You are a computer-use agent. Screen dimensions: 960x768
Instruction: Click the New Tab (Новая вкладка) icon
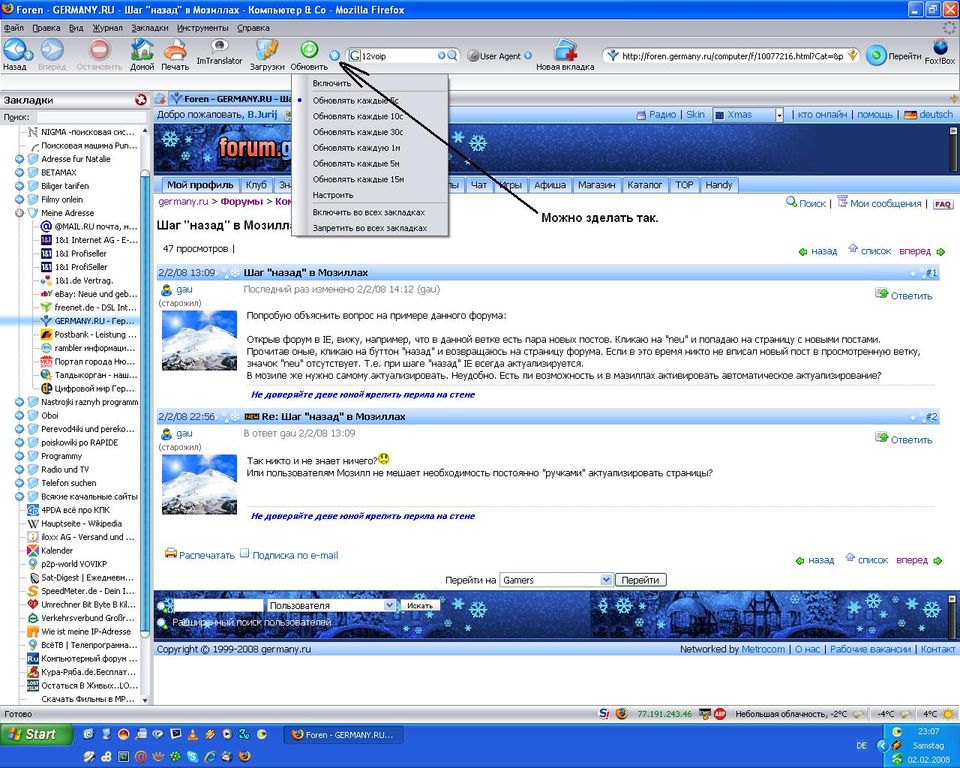(x=565, y=50)
